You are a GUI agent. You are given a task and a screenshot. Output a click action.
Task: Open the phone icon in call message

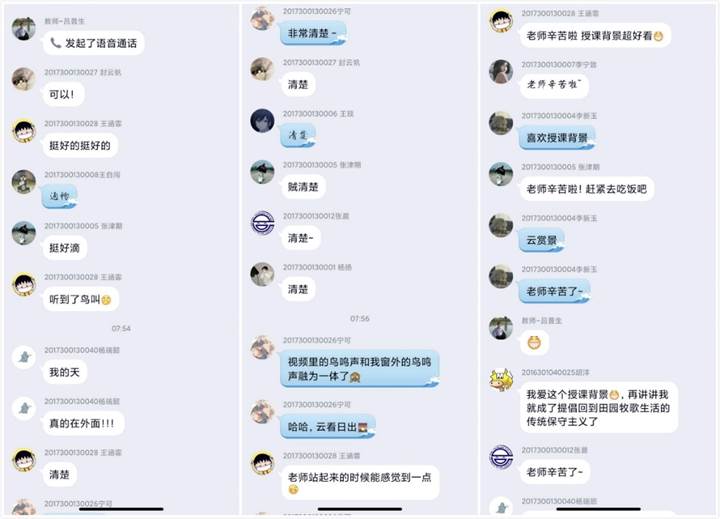point(55,43)
